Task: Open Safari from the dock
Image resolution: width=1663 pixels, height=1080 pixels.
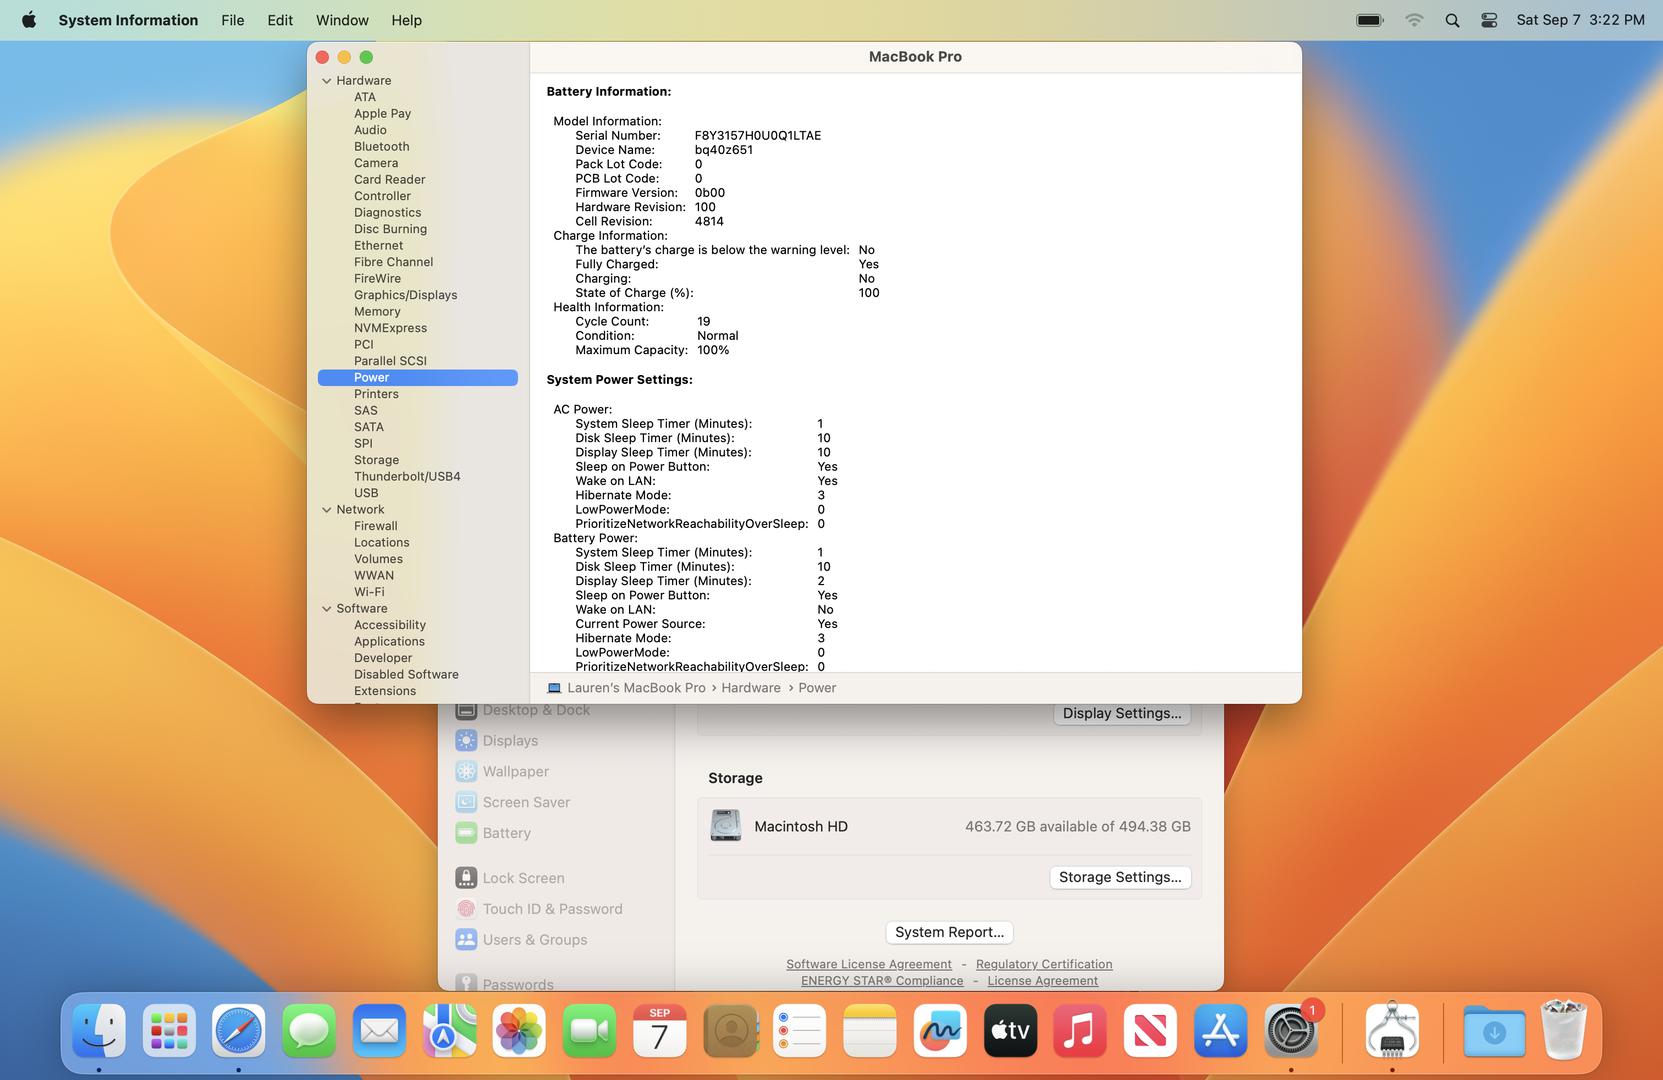Action: [238, 1031]
